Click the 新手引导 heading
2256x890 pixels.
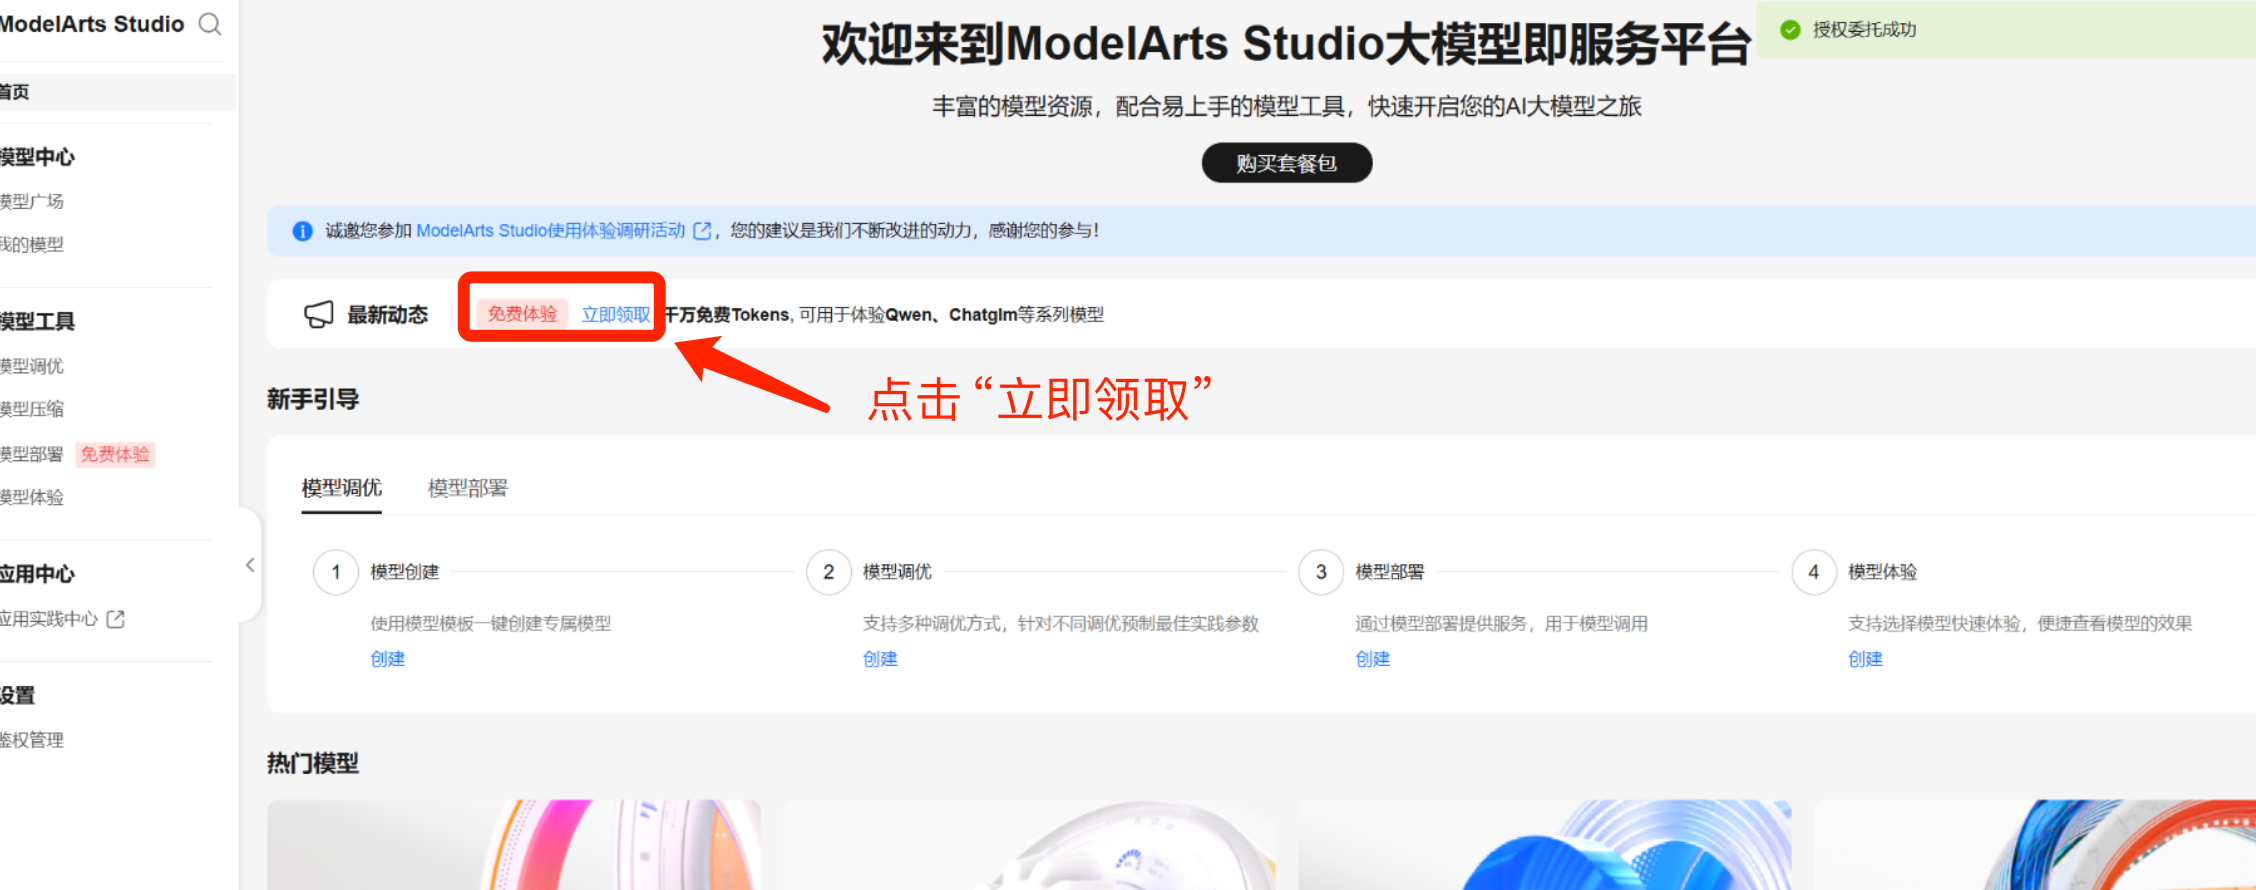[x=313, y=399]
